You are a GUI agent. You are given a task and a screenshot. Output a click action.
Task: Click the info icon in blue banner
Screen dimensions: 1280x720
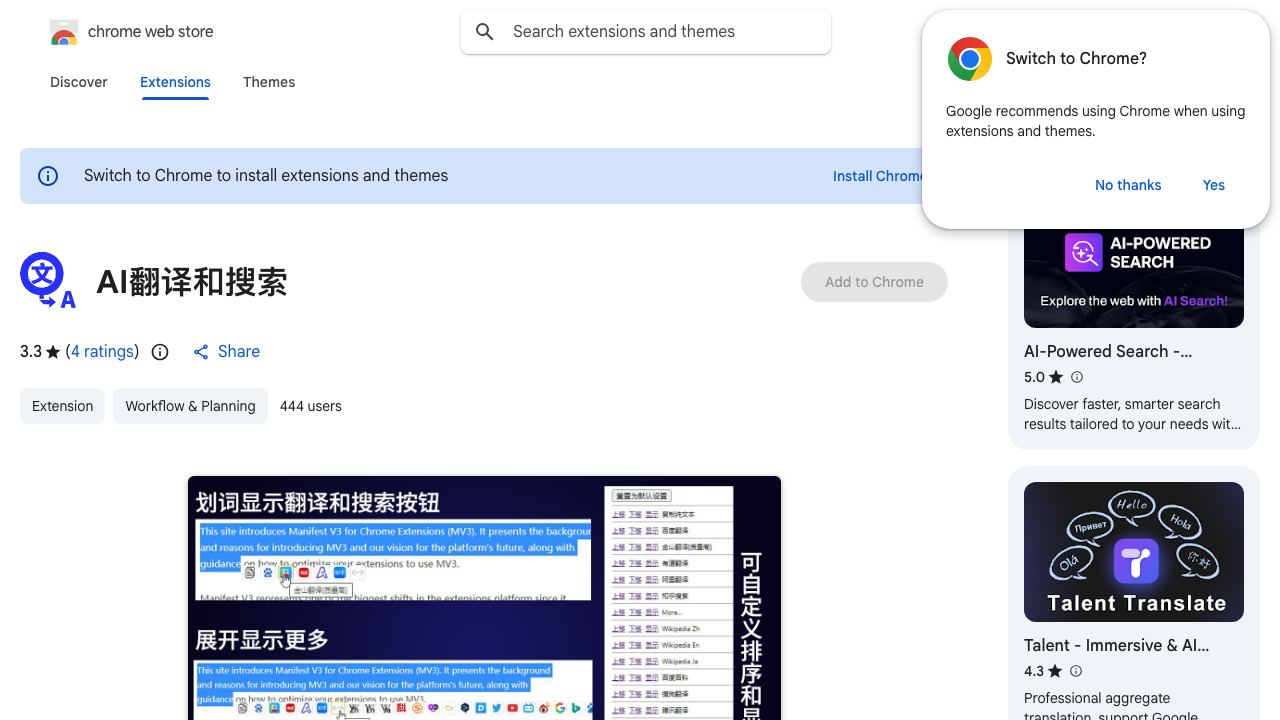pos(48,176)
